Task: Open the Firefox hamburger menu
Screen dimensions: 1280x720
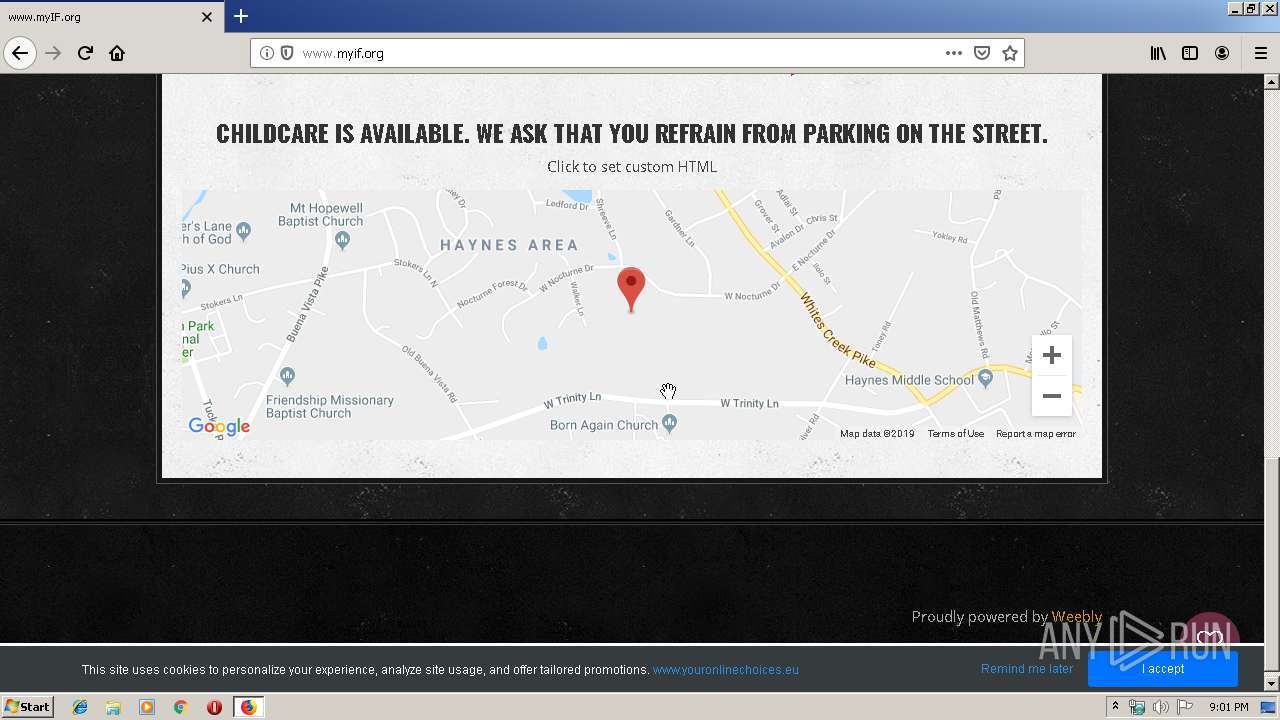Action: click(1261, 53)
